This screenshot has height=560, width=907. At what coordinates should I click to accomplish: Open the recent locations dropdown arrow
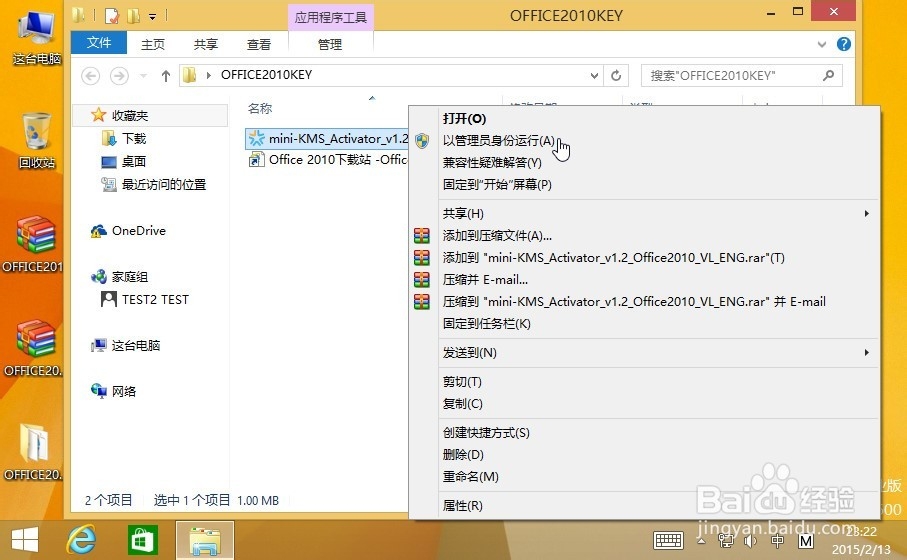pyautogui.click(x=143, y=76)
